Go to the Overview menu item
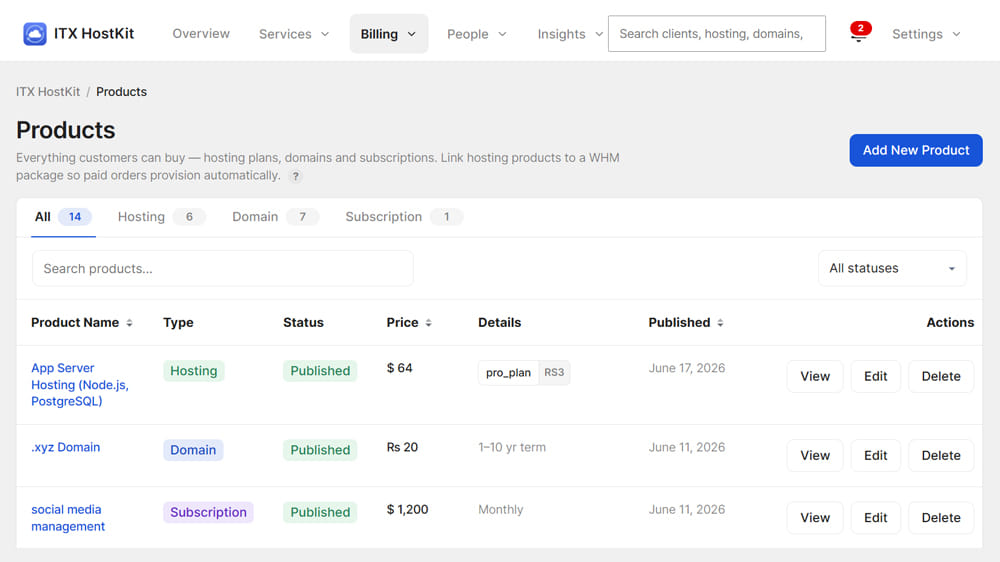 [x=201, y=34]
